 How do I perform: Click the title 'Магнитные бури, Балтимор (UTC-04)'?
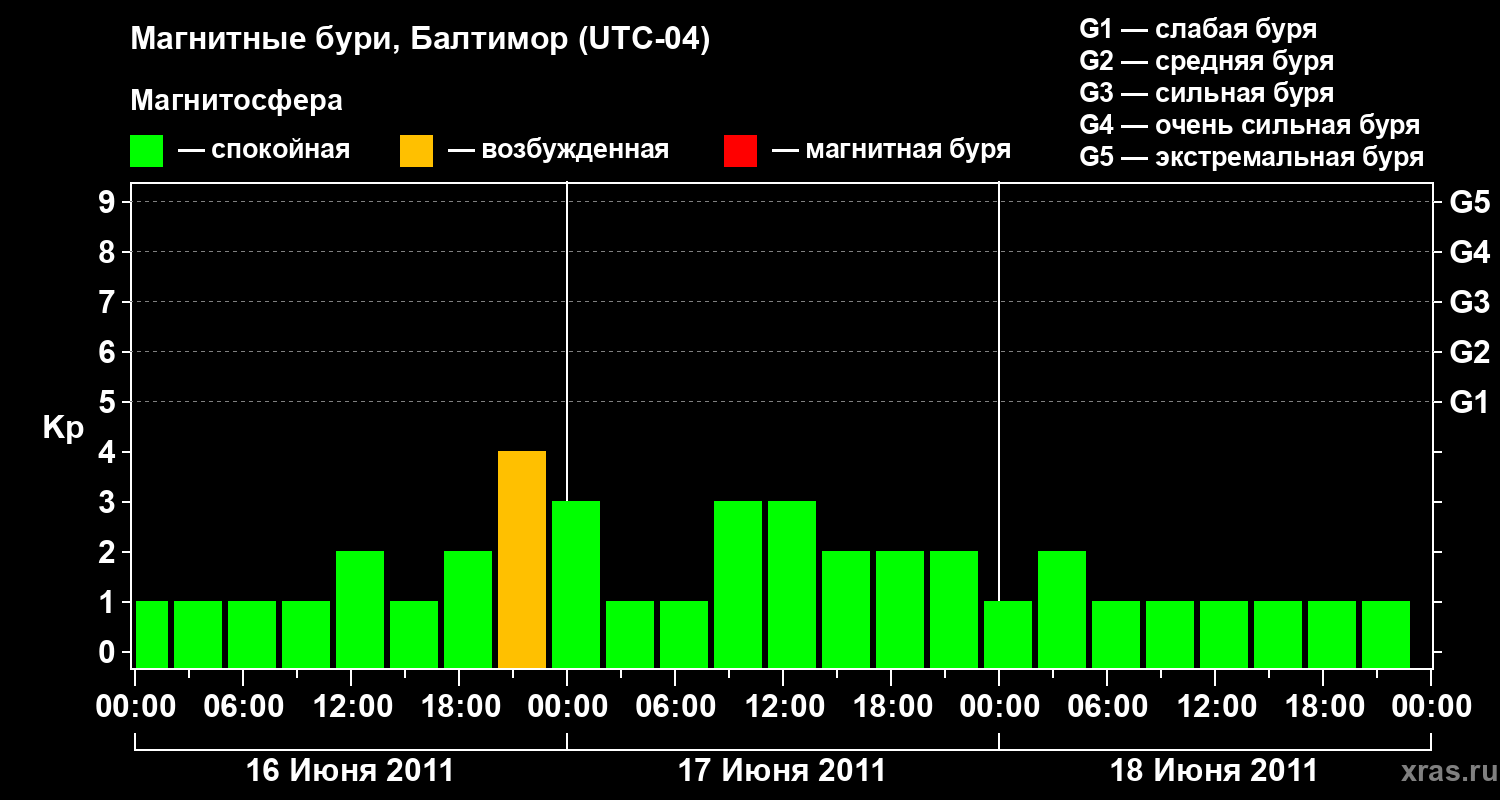click(x=420, y=41)
